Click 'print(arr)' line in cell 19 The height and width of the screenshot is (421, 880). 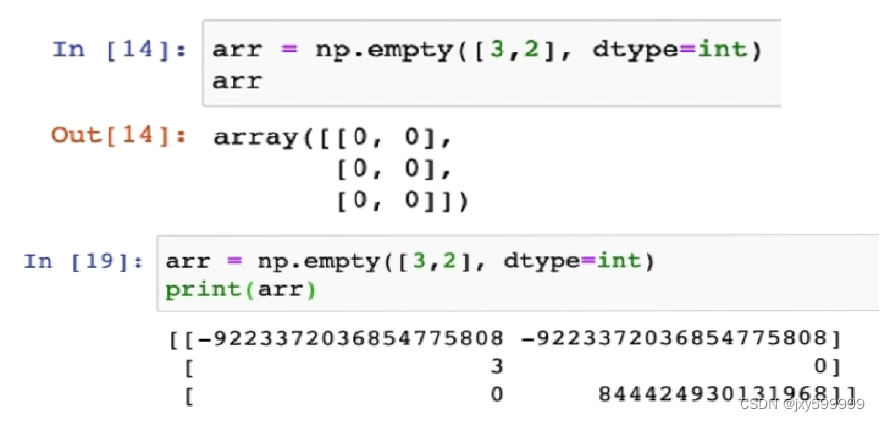pyautogui.click(x=241, y=290)
